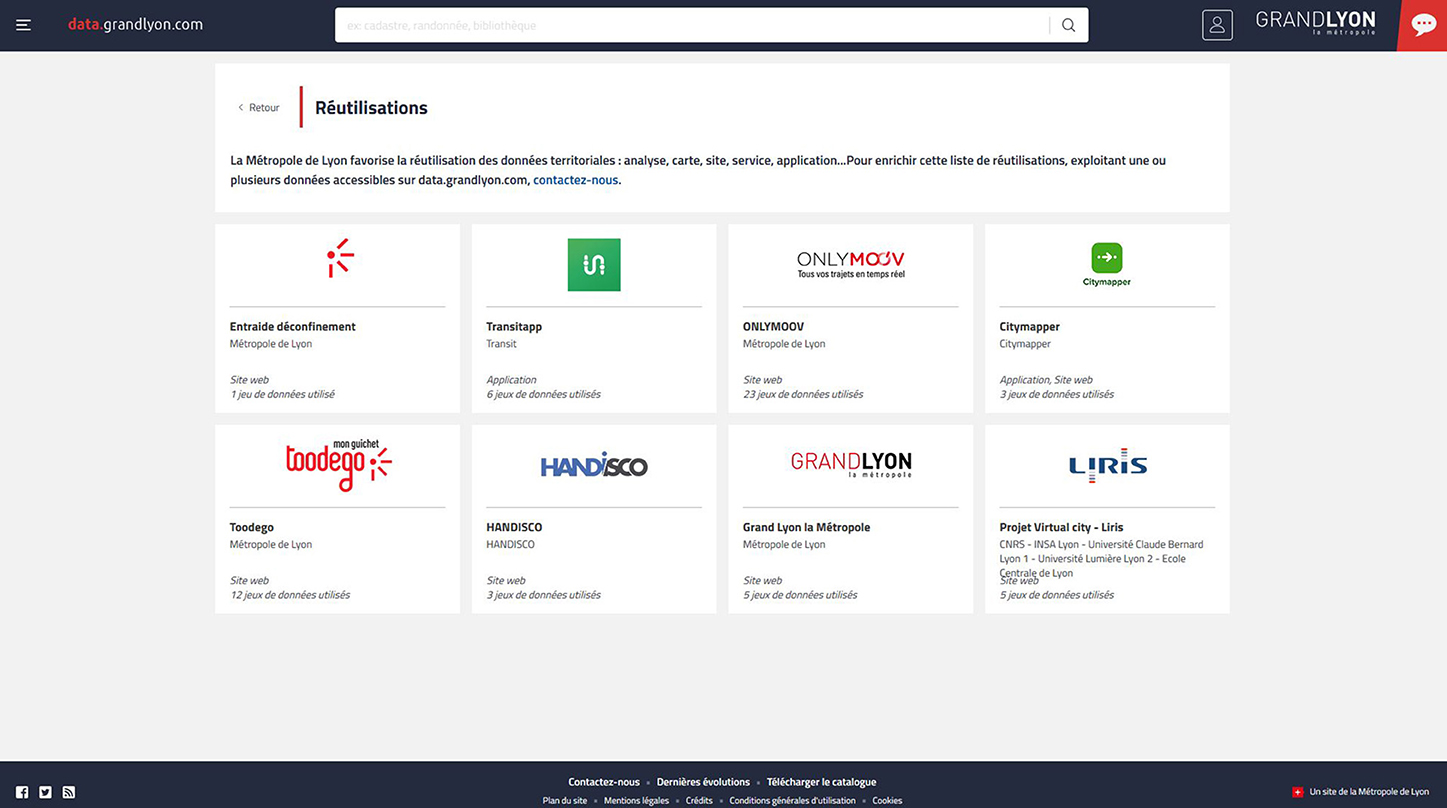Click the magnifying glass search icon
Screen dimensions: 1447x808
1068,25
